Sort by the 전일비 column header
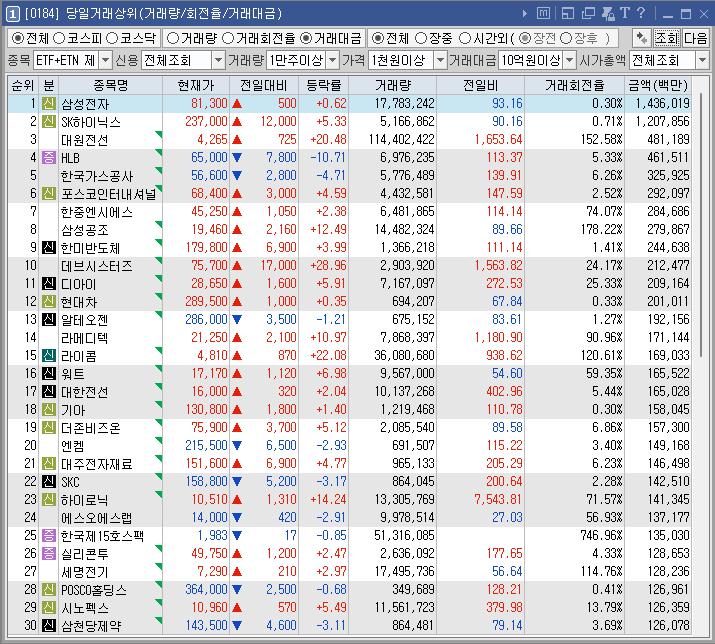Viewport: 715px width, 644px height. pos(480,85)
